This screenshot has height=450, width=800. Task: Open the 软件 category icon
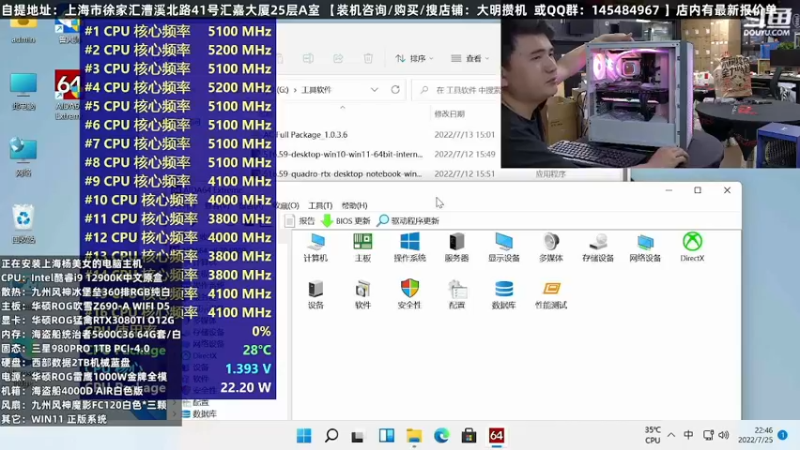click(363, 294)
